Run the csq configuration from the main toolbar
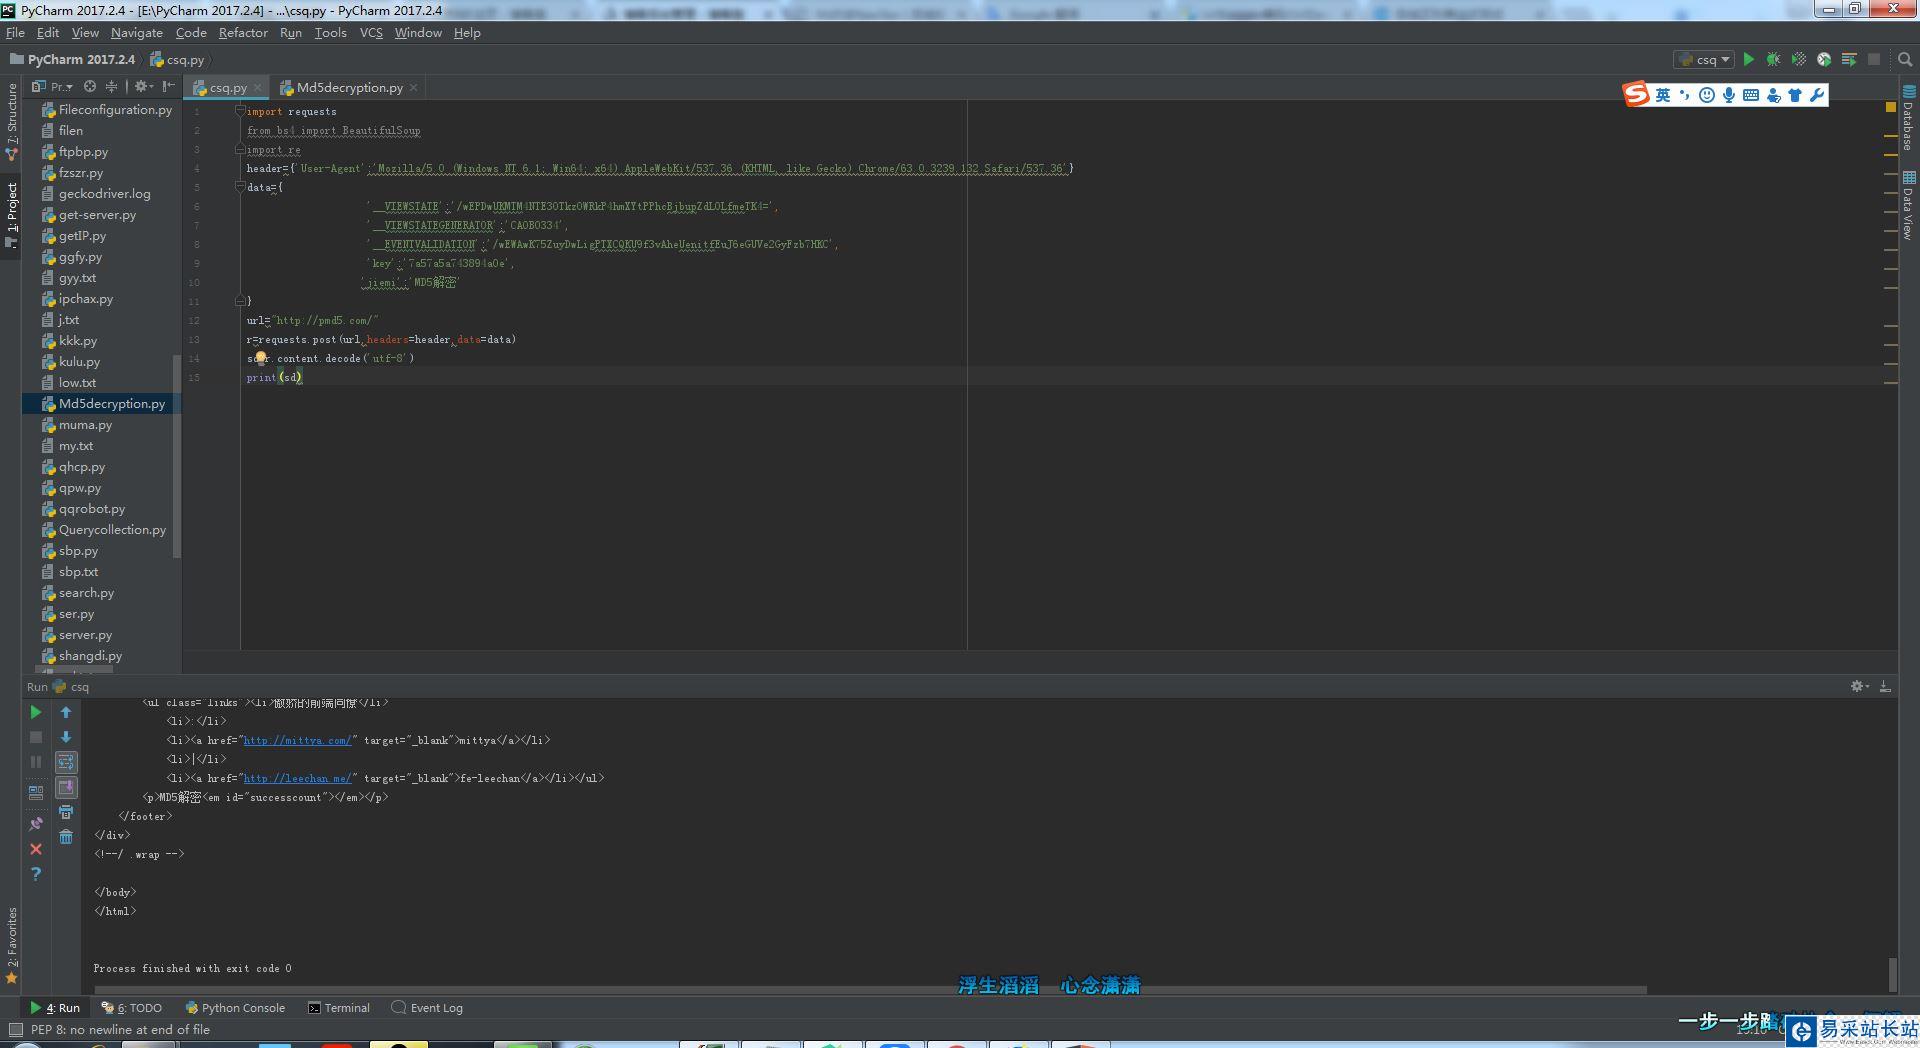1920x1048 pixels. point(1748,60)
